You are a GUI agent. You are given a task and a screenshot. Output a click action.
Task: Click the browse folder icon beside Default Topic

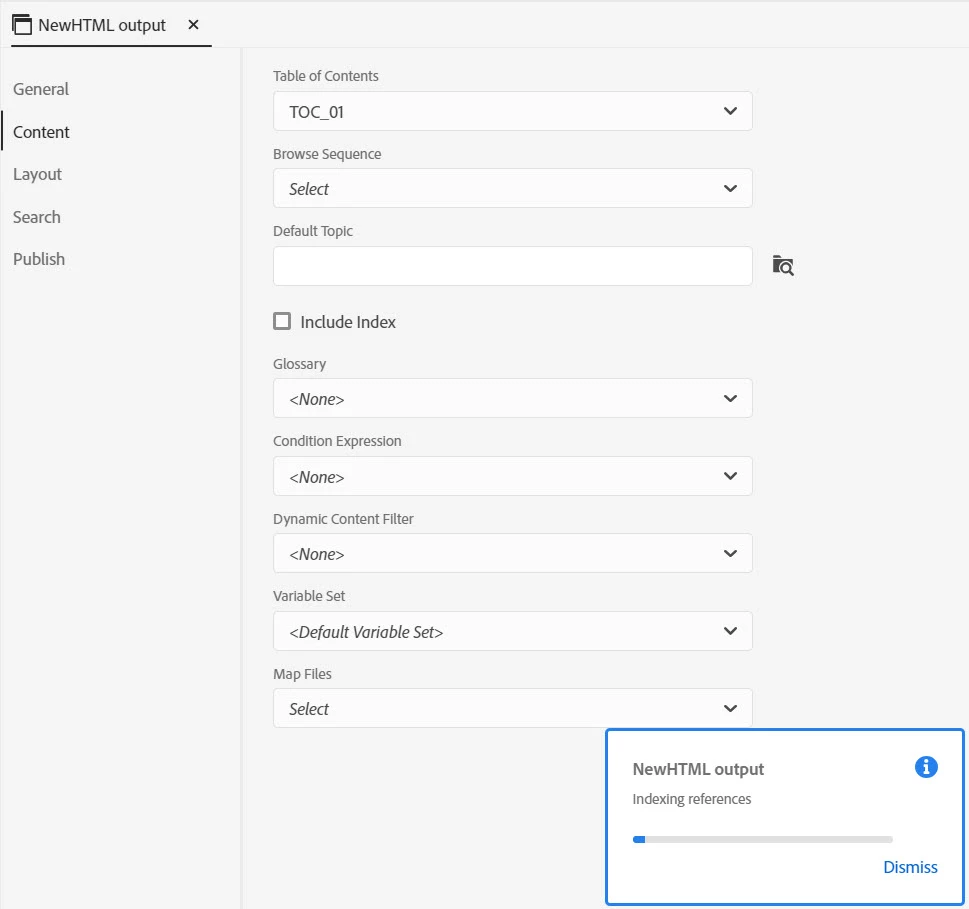783,266
